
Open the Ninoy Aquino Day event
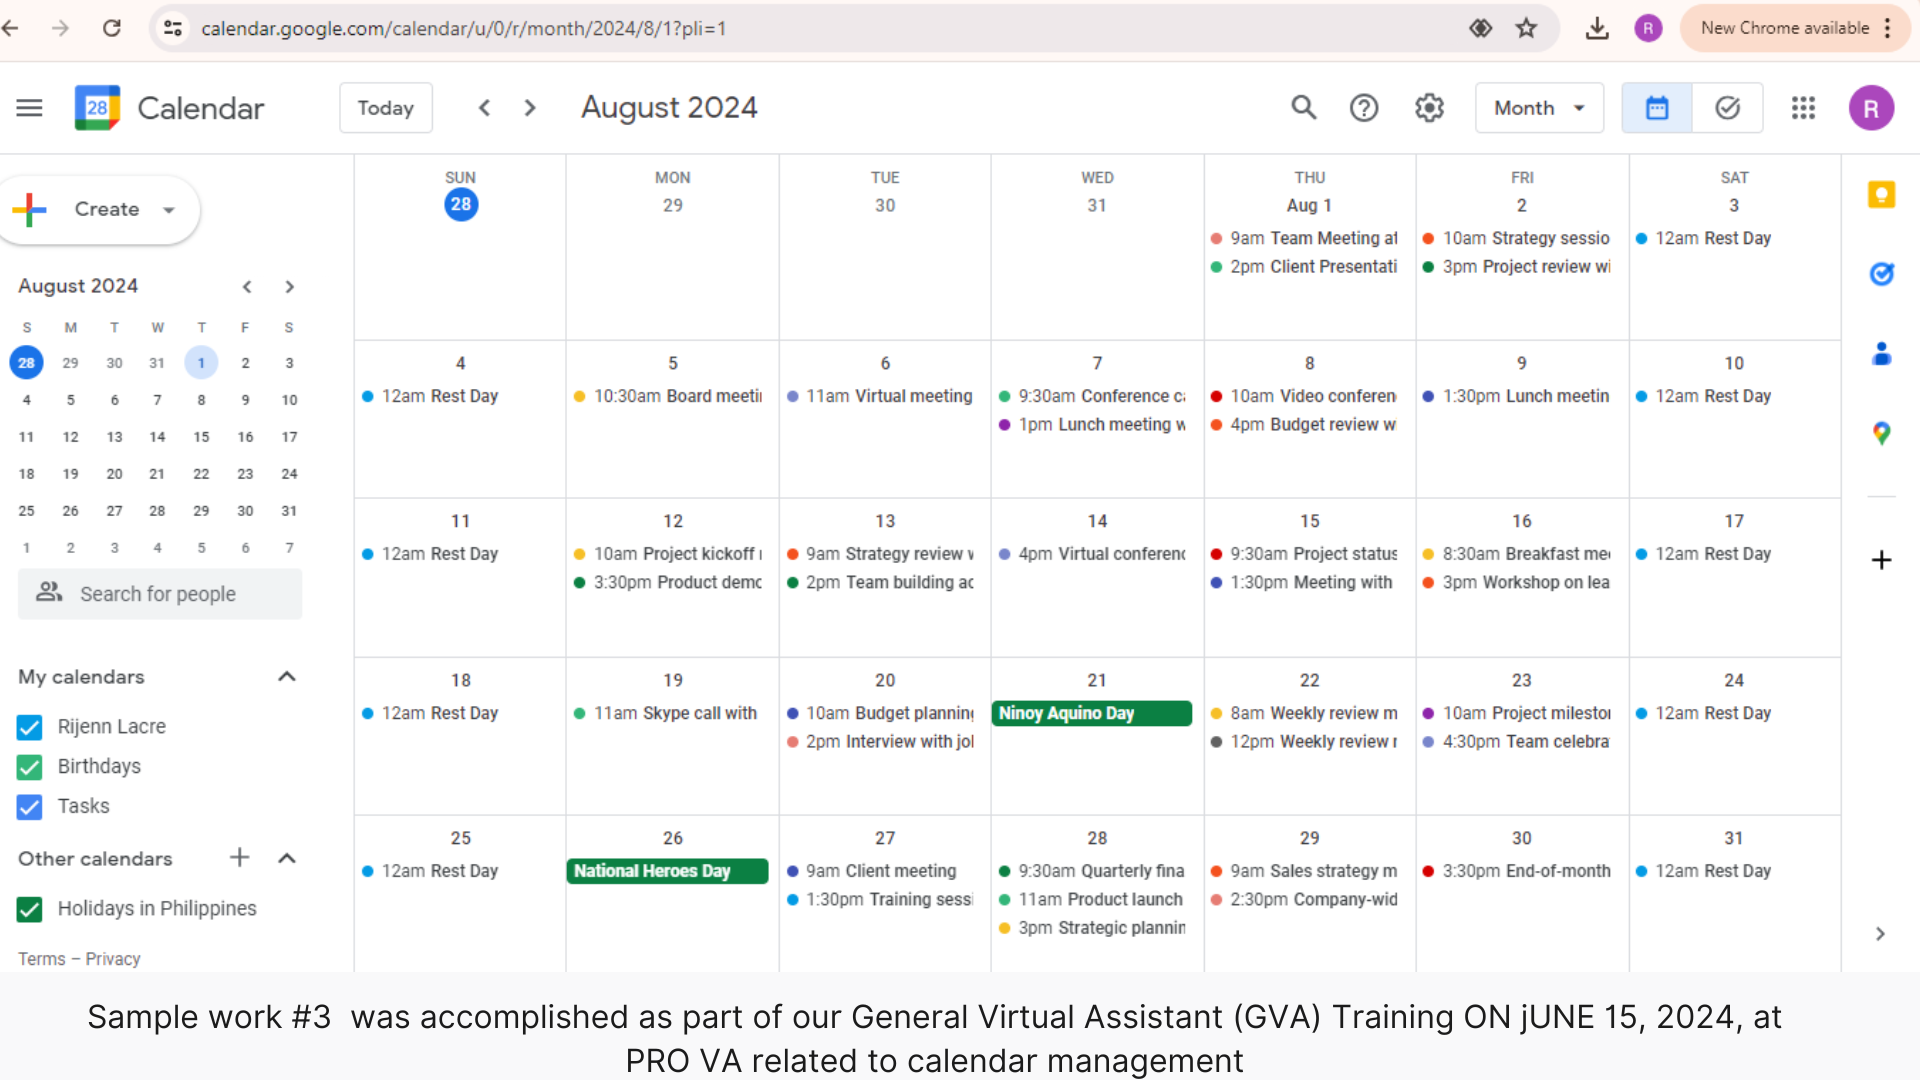(x=1091, y=713)
